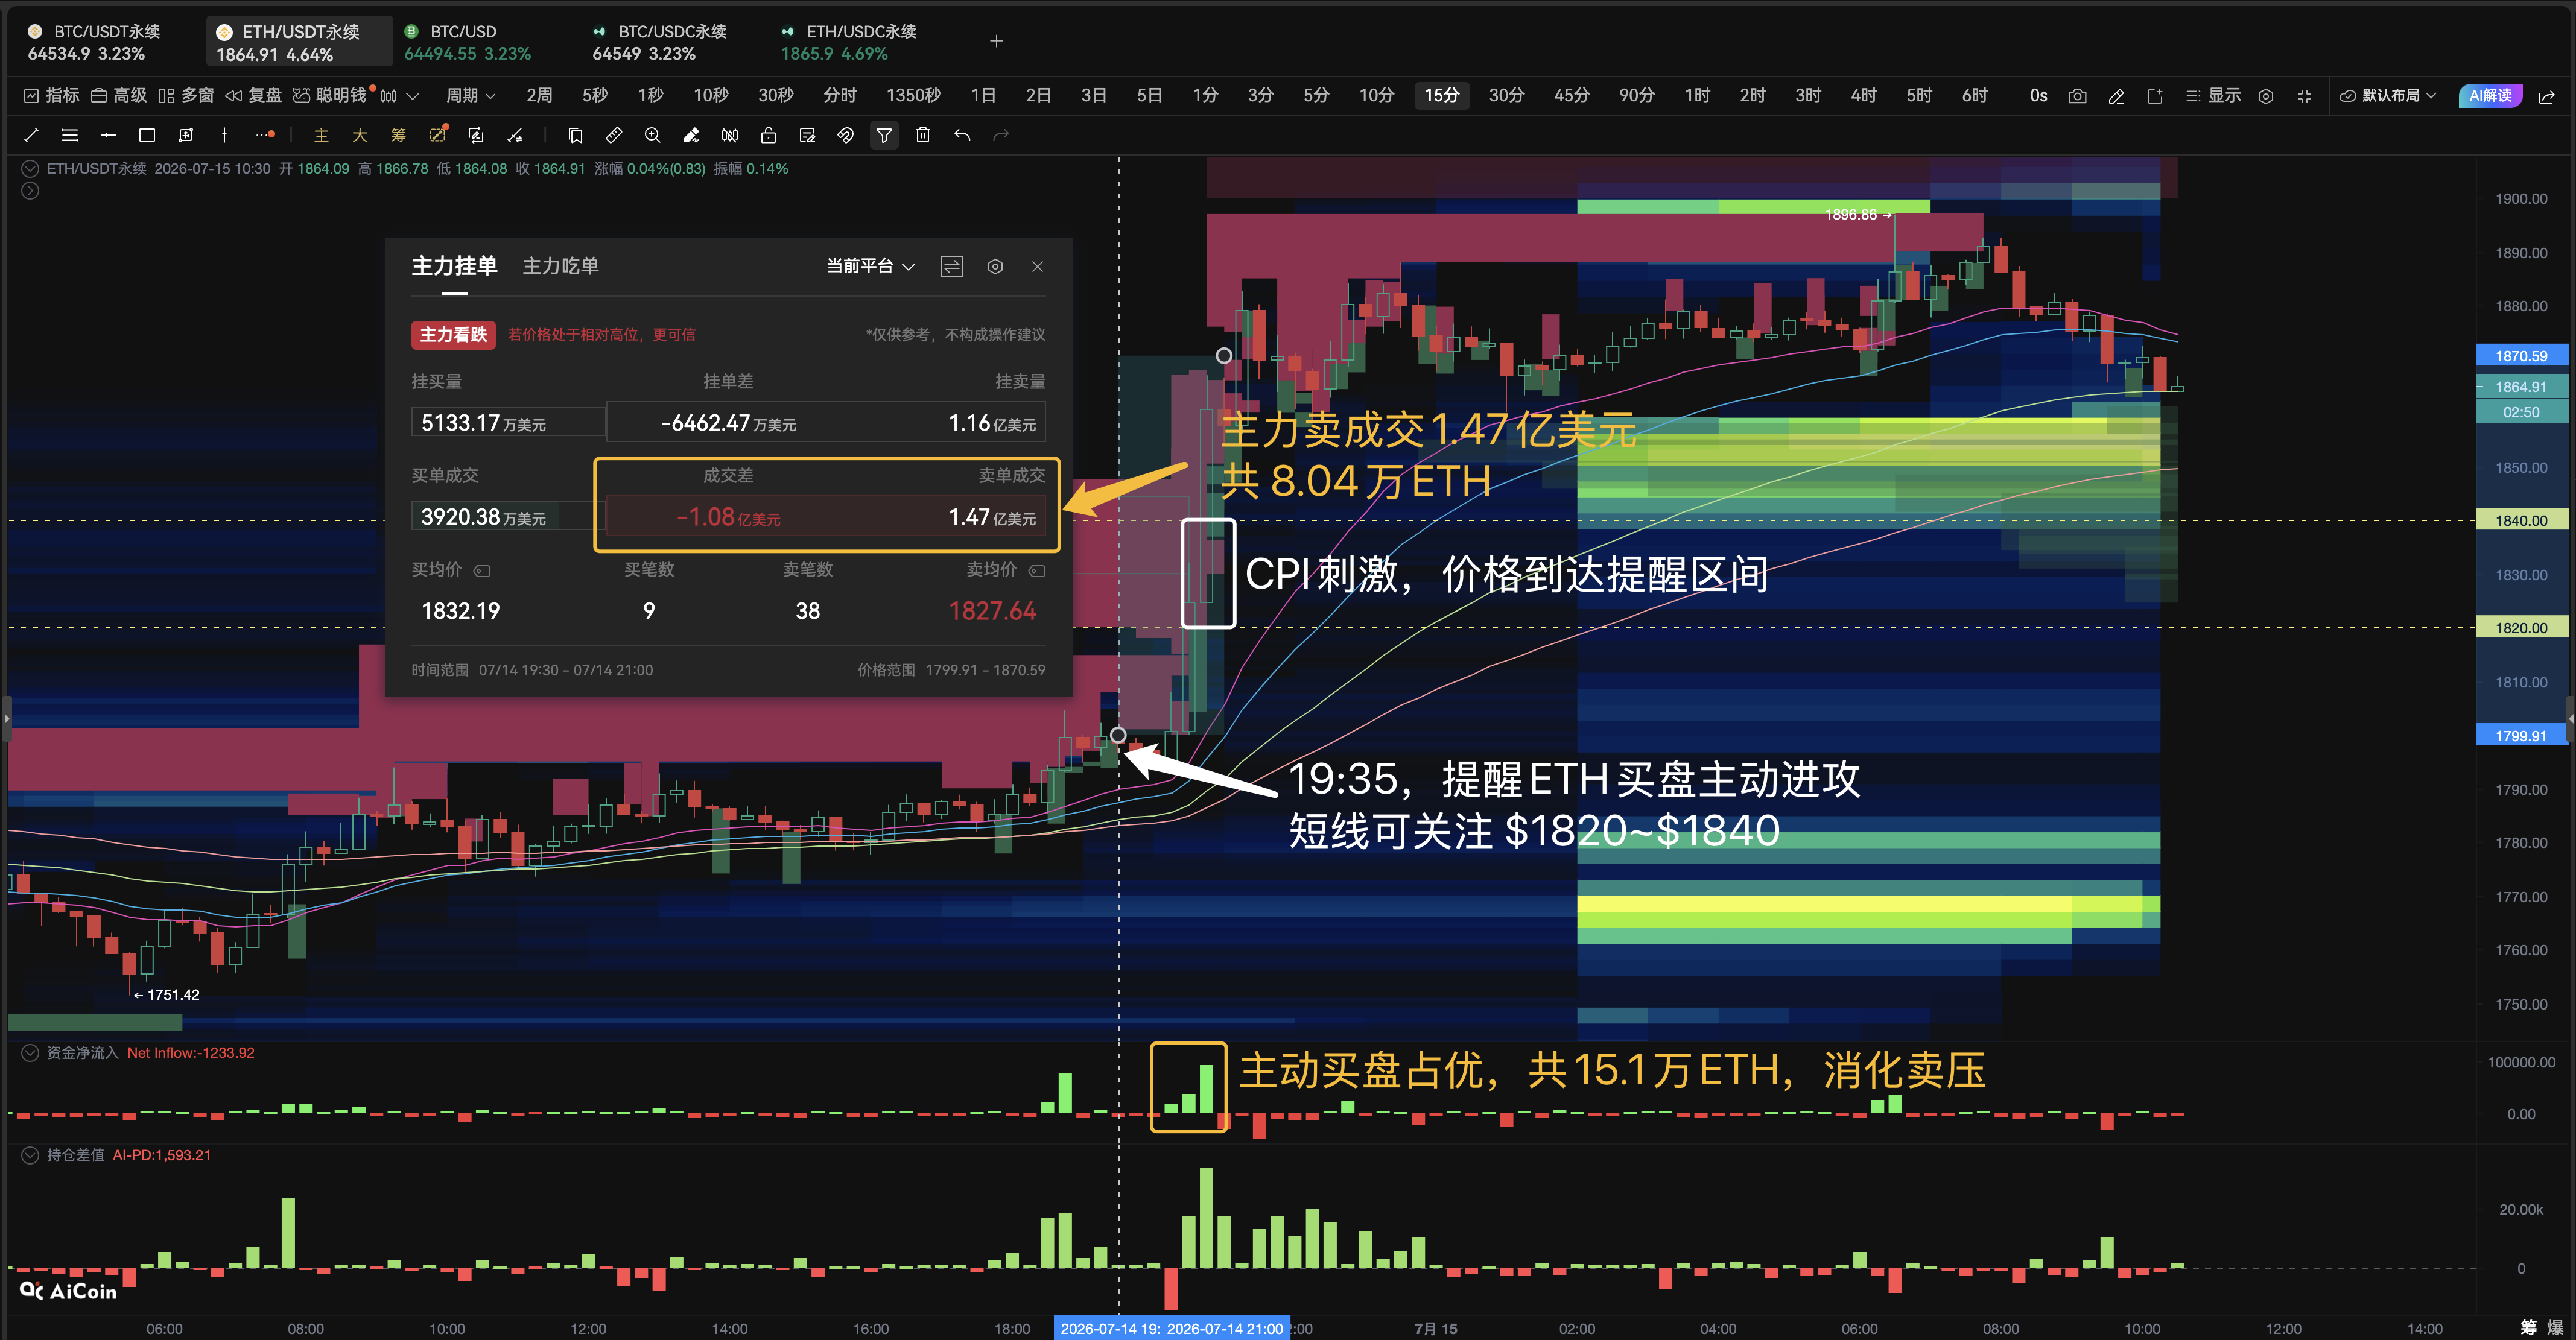Screen dimensions: 2576x1340
Task: Switch to the BTC/USDT永续 tab
Action: [94, 42]
